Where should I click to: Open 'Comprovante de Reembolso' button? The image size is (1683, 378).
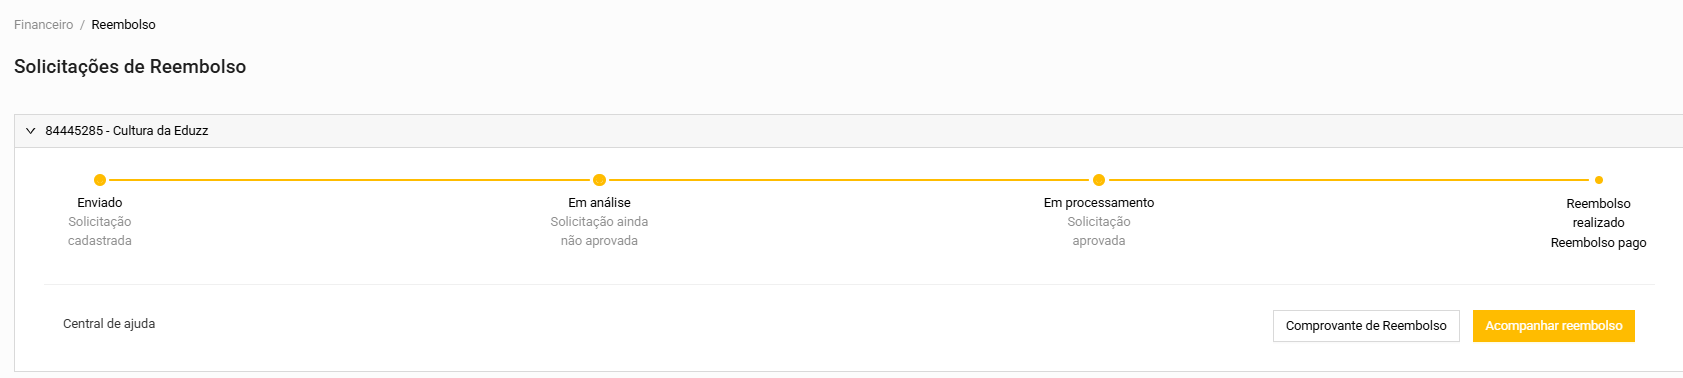(1366, 326)
